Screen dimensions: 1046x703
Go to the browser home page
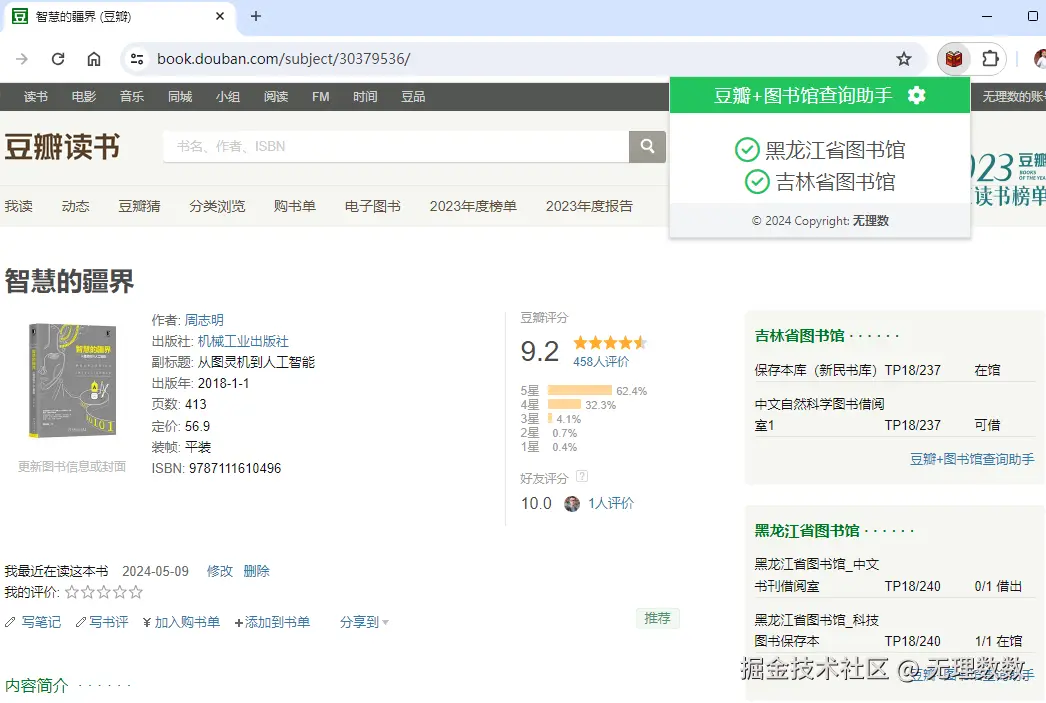tap(94, 59)
